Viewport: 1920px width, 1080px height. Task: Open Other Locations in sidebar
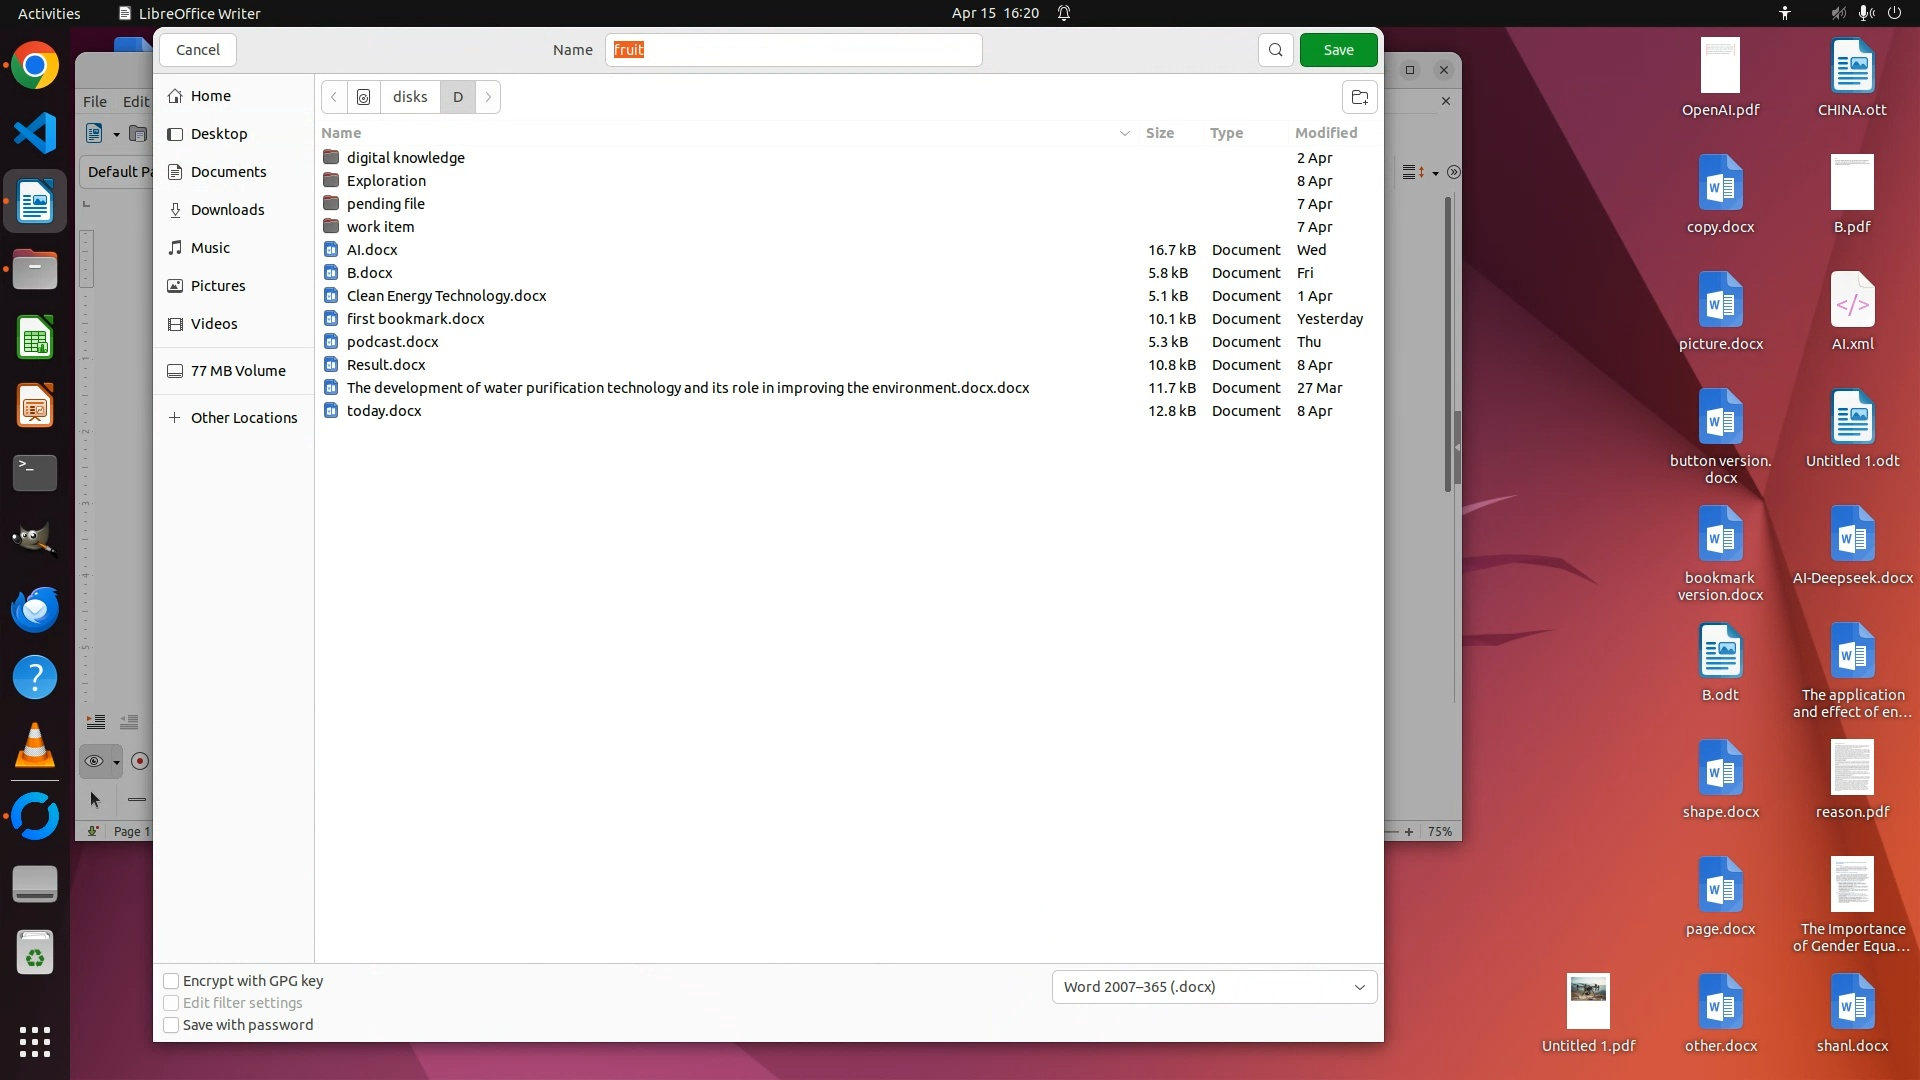coord(243,418)
